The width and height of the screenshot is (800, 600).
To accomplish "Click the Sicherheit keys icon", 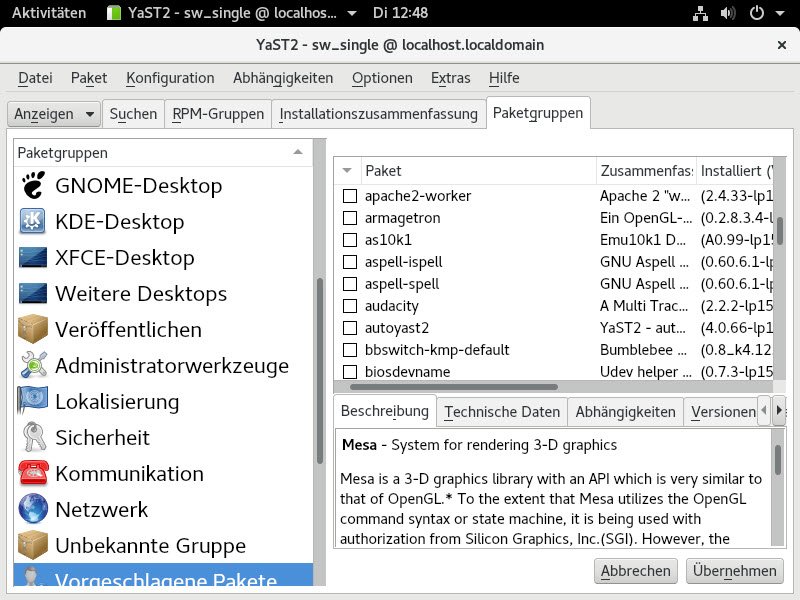I will [x=34, y=437].
